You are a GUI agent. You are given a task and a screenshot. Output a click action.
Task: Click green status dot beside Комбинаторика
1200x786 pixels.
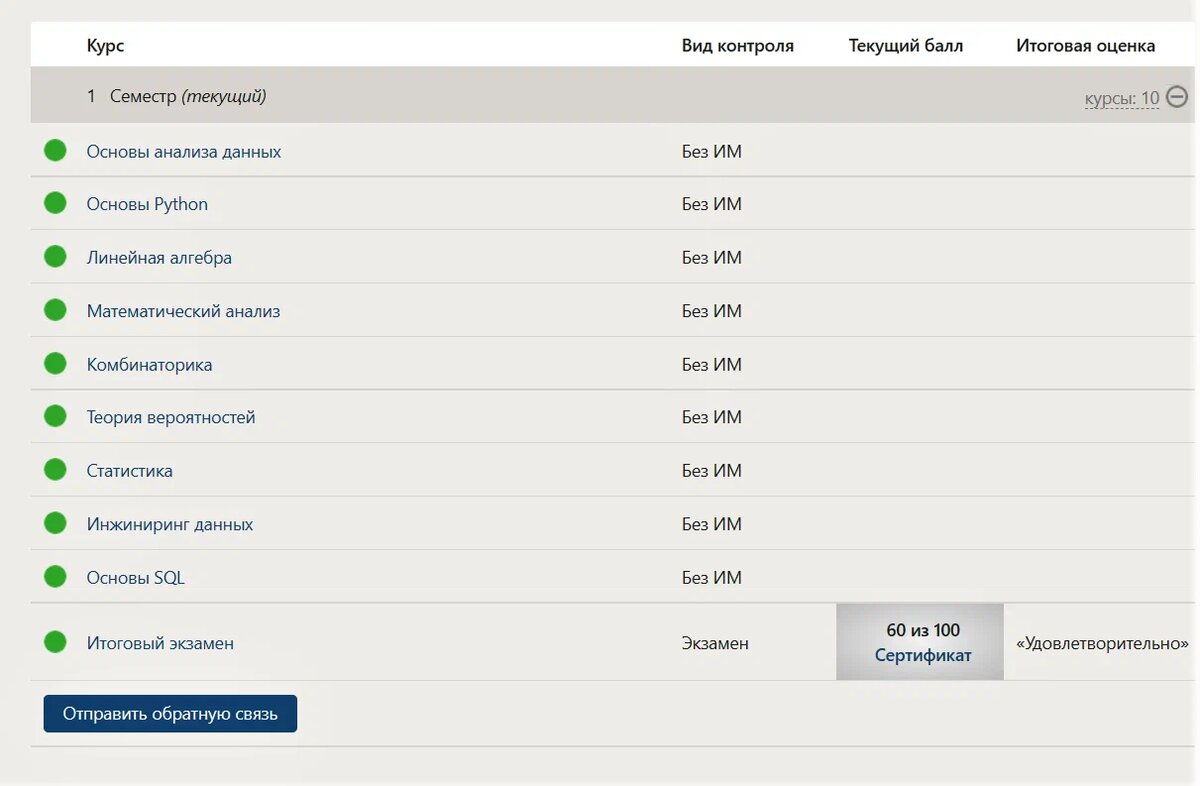pyautogui.click(x=55, y=364)
